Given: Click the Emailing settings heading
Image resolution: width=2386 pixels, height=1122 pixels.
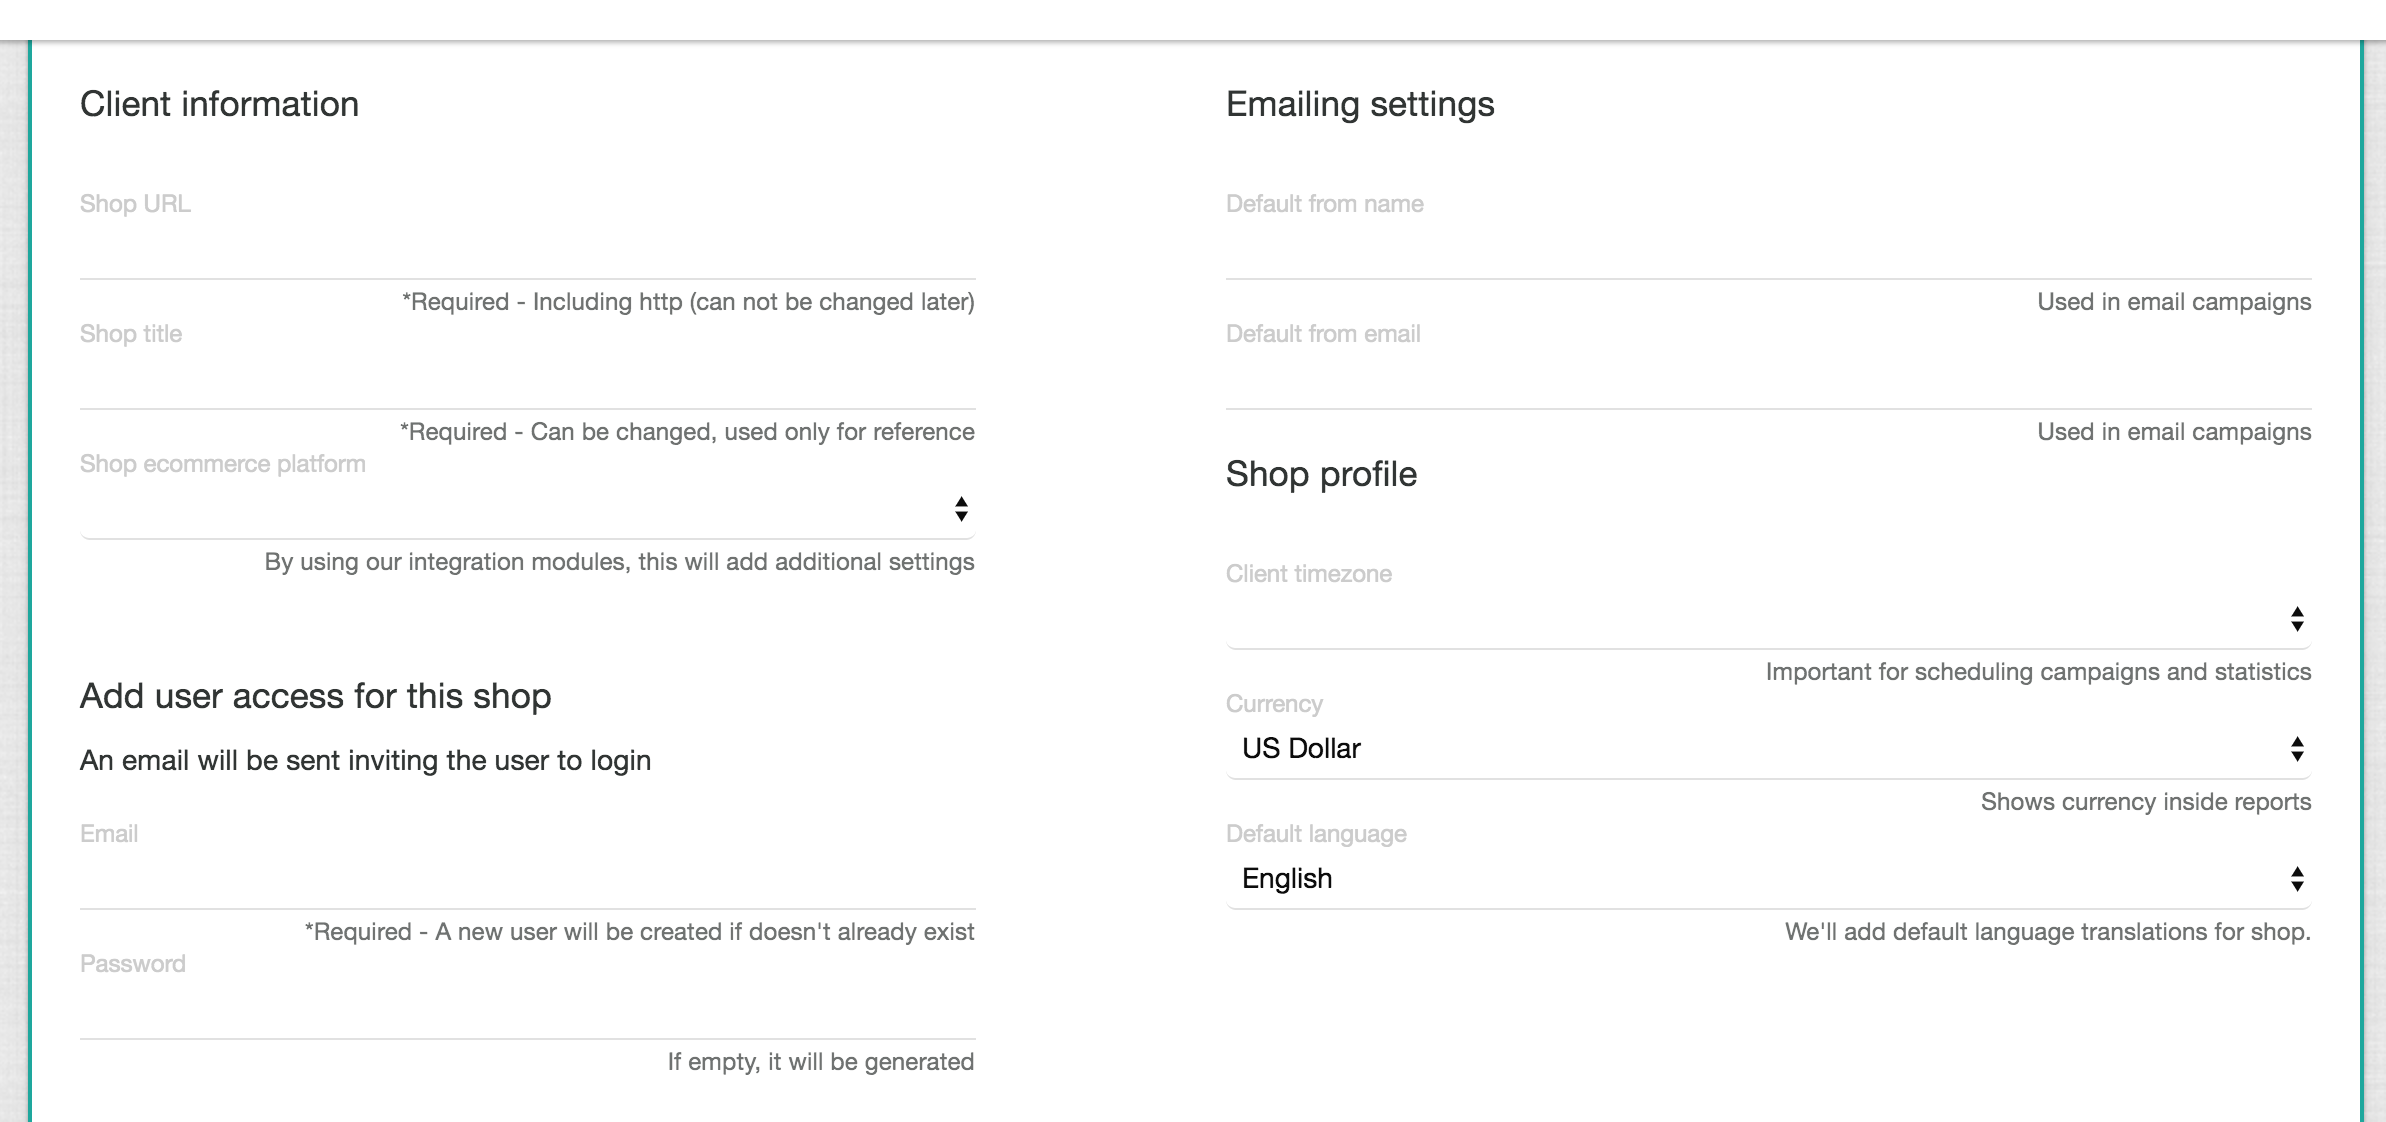Looking at the screenshot, I should click(1360, 105).
